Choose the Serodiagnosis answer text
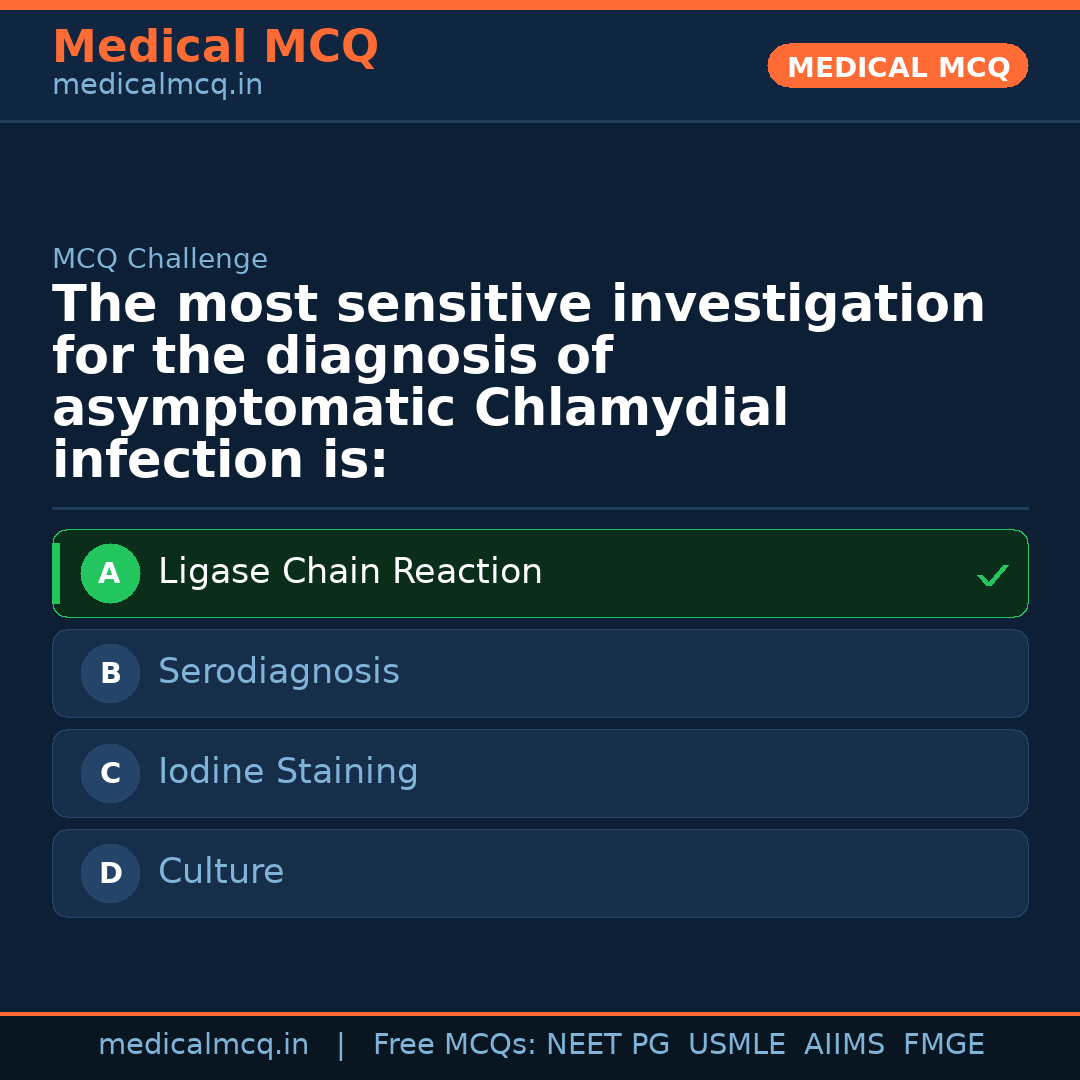Viewport: 1080px width, 1080px height. (278, 672)
